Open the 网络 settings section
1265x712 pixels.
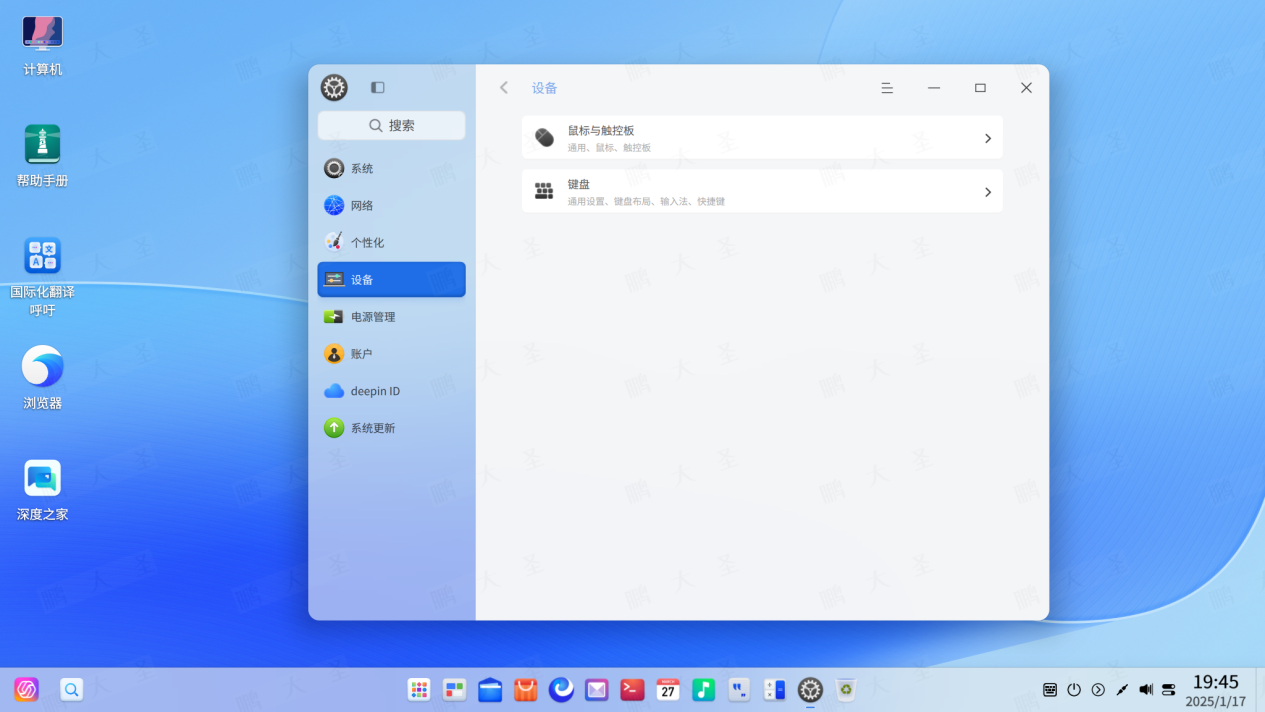[x=391, y=205]
